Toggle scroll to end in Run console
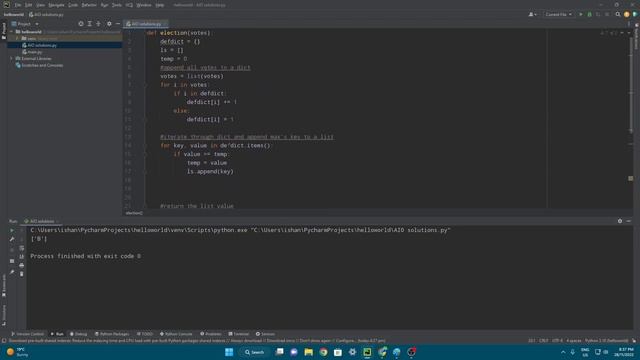This screenshot has width=640, height=360. [22, 256]
